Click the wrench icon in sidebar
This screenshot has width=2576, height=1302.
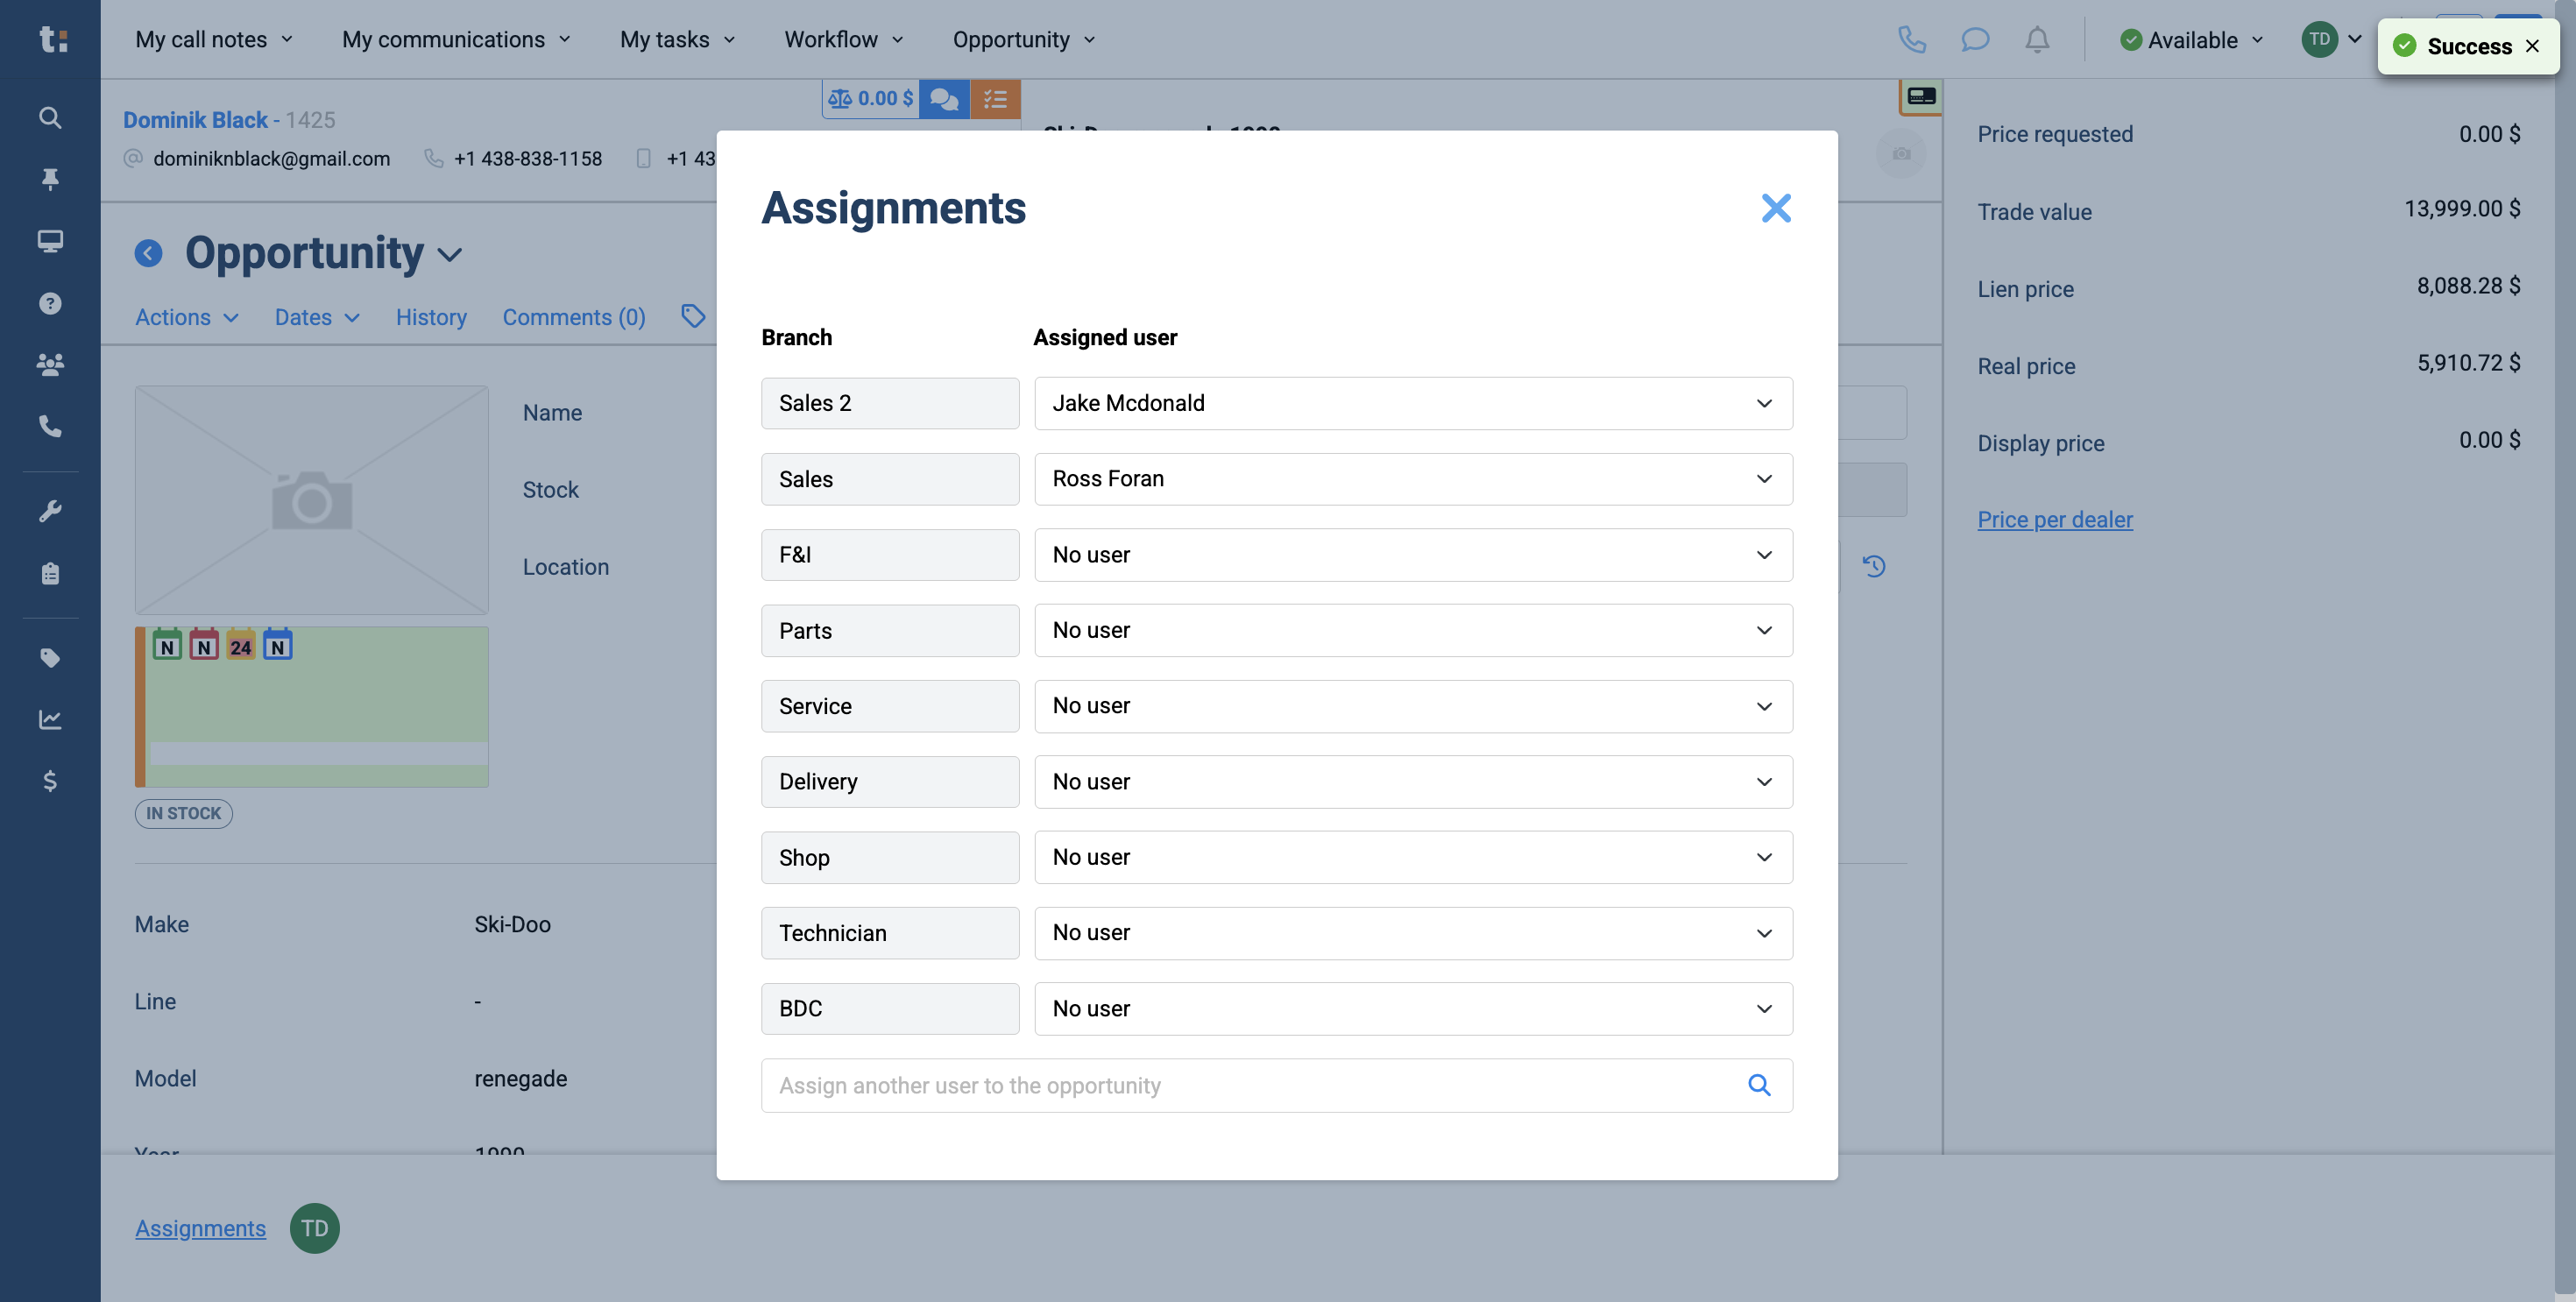coord(50,511)
